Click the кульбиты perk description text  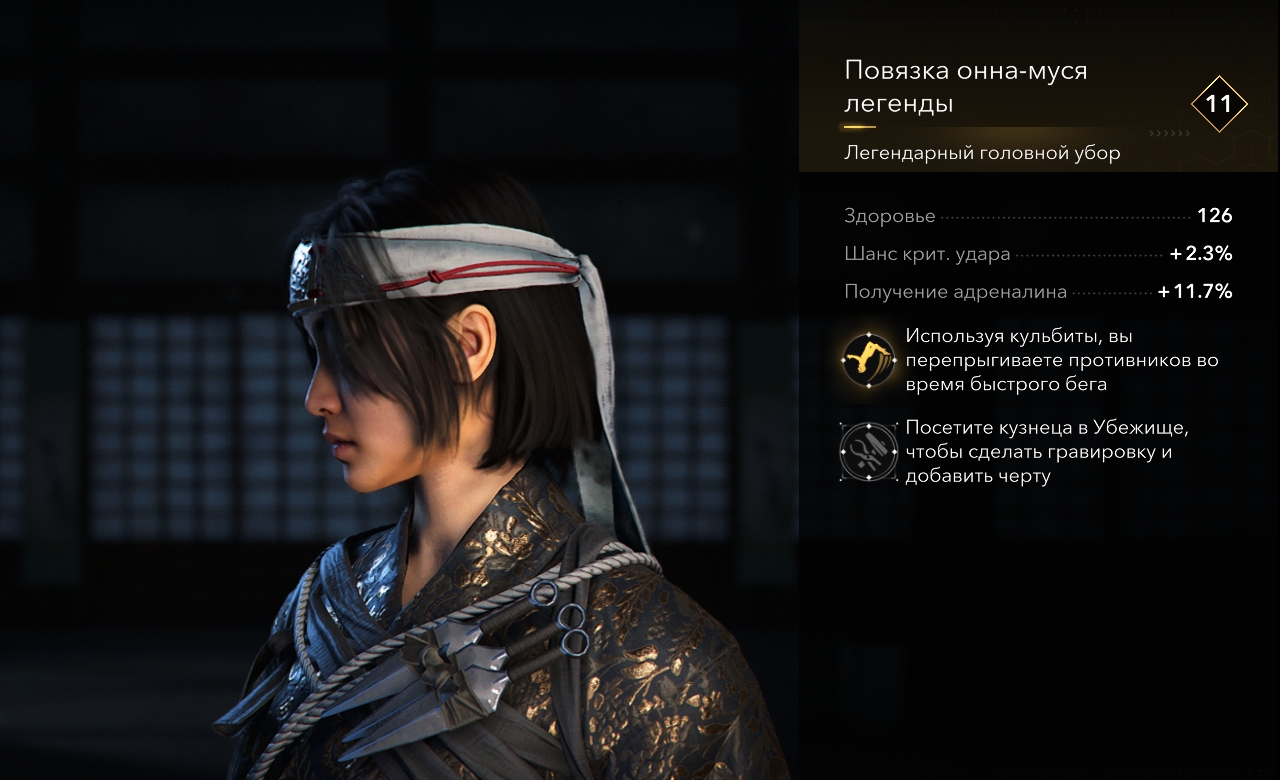[x=1062, y=360]
